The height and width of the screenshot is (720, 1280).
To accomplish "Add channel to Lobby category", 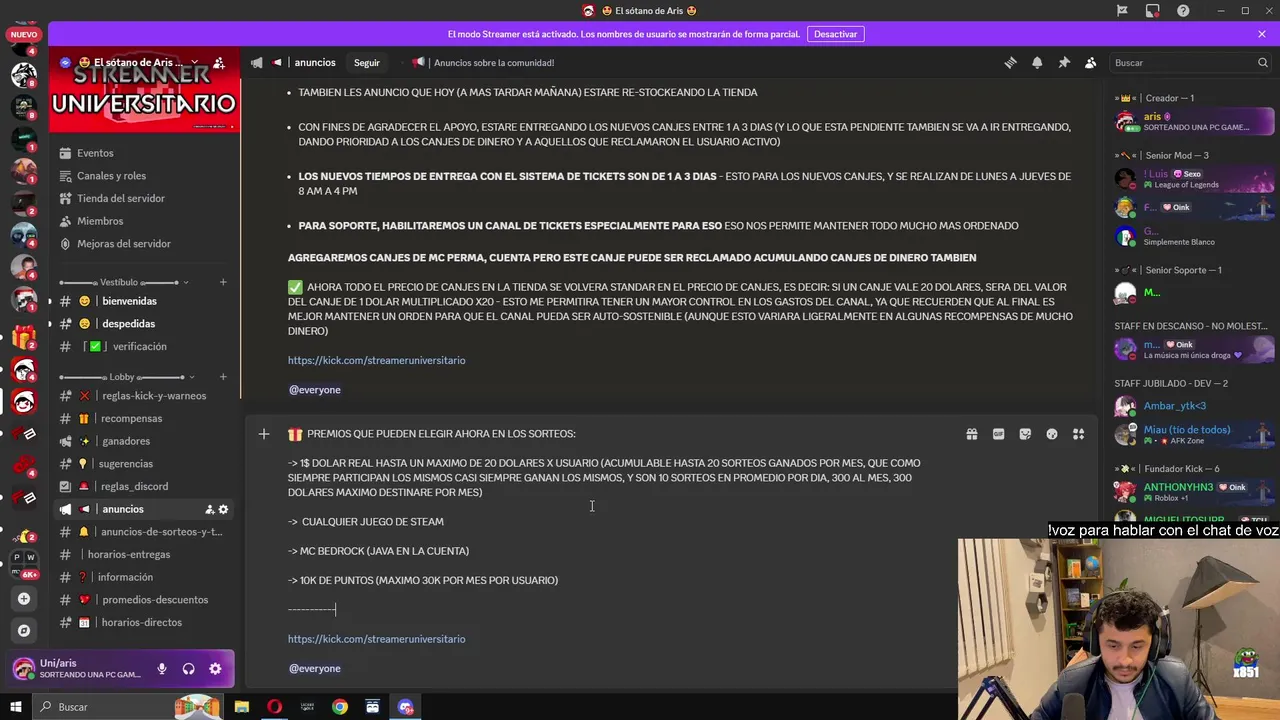I will (x=223, y=377).
